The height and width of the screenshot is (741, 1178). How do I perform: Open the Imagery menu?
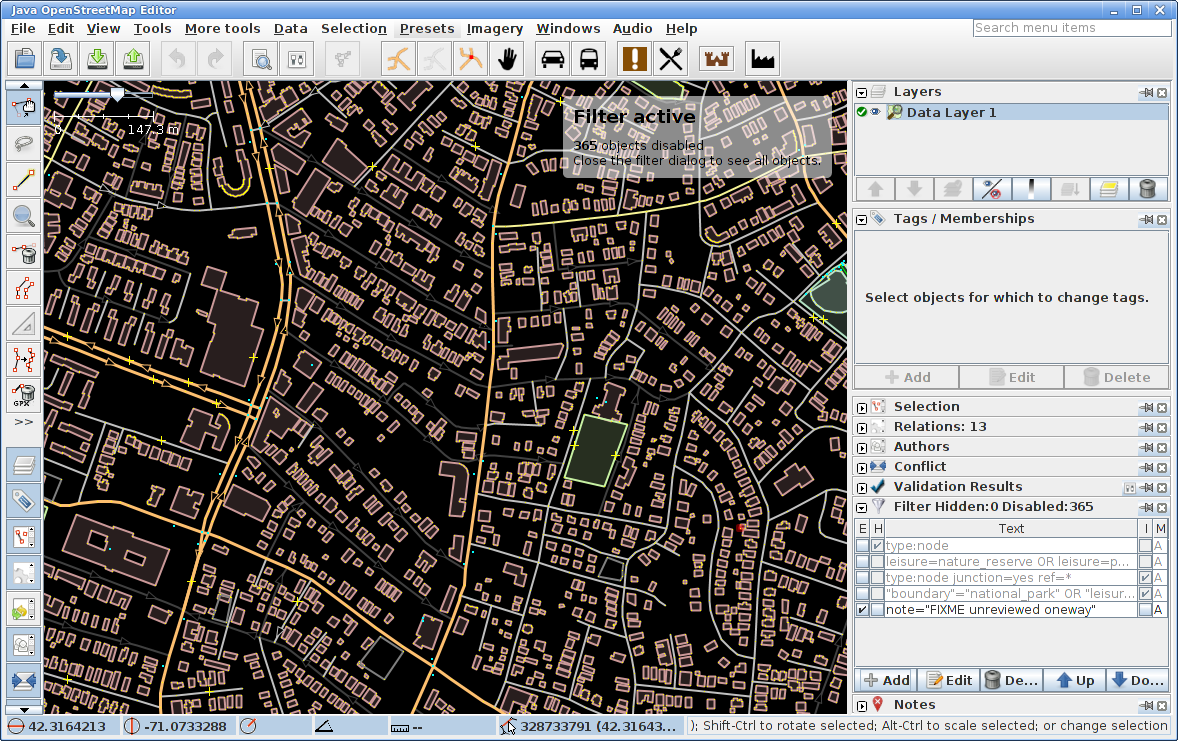pyautogui.click(x=494, y=29)
